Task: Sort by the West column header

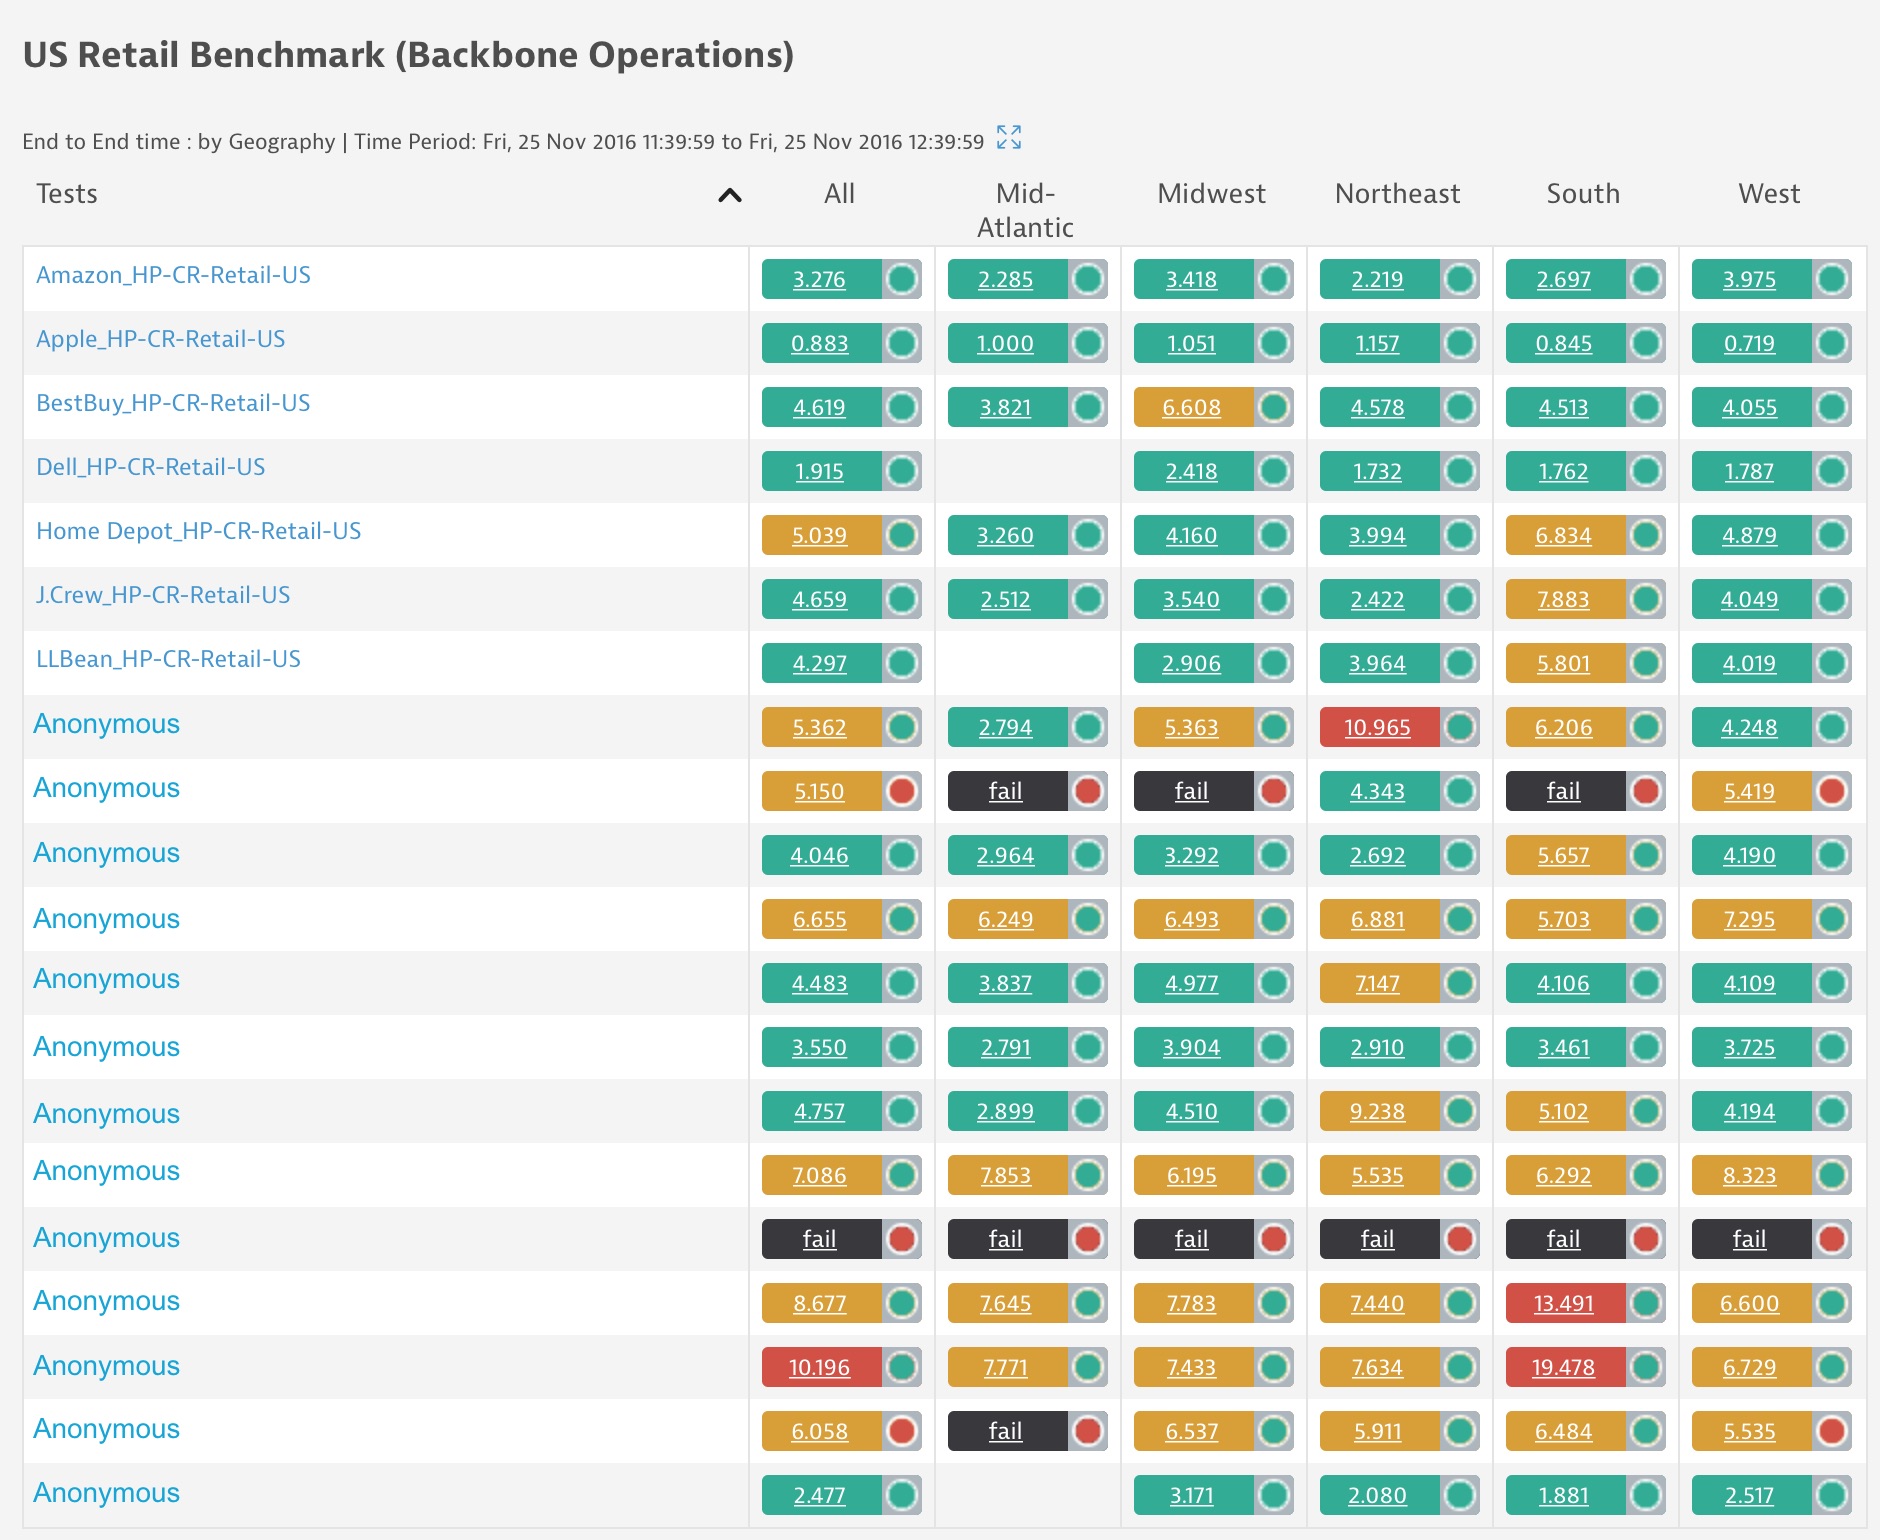Action: click(x=1769, y=194)
